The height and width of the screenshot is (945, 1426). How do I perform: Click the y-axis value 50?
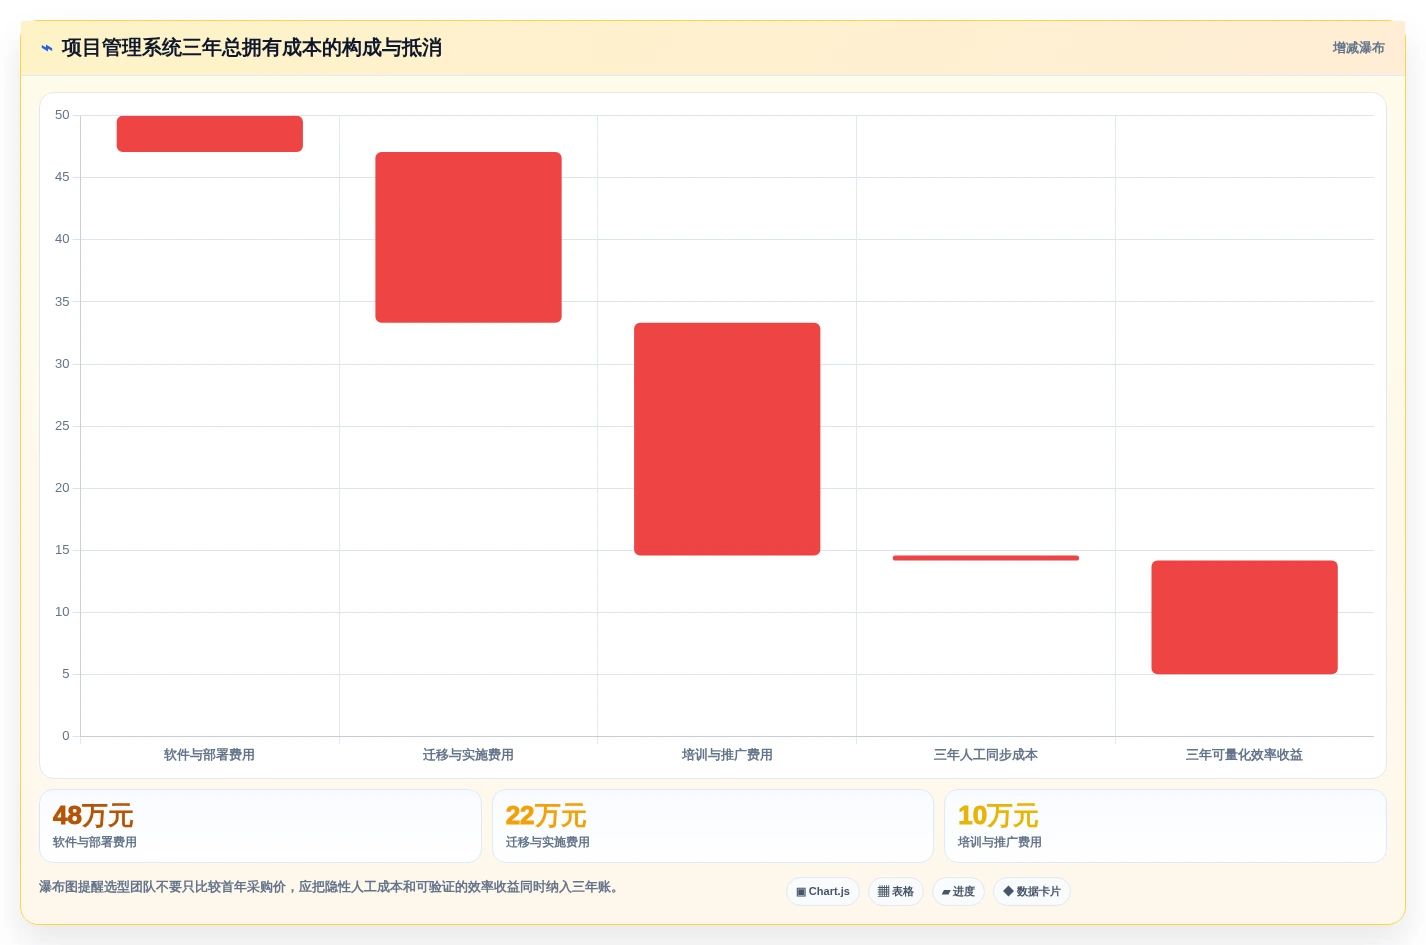point(62,115)
